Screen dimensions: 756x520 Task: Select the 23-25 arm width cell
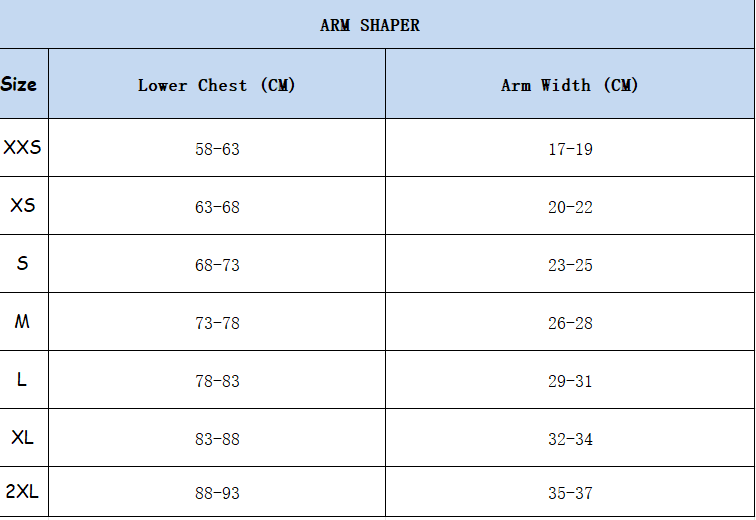(x=570, y=264)
